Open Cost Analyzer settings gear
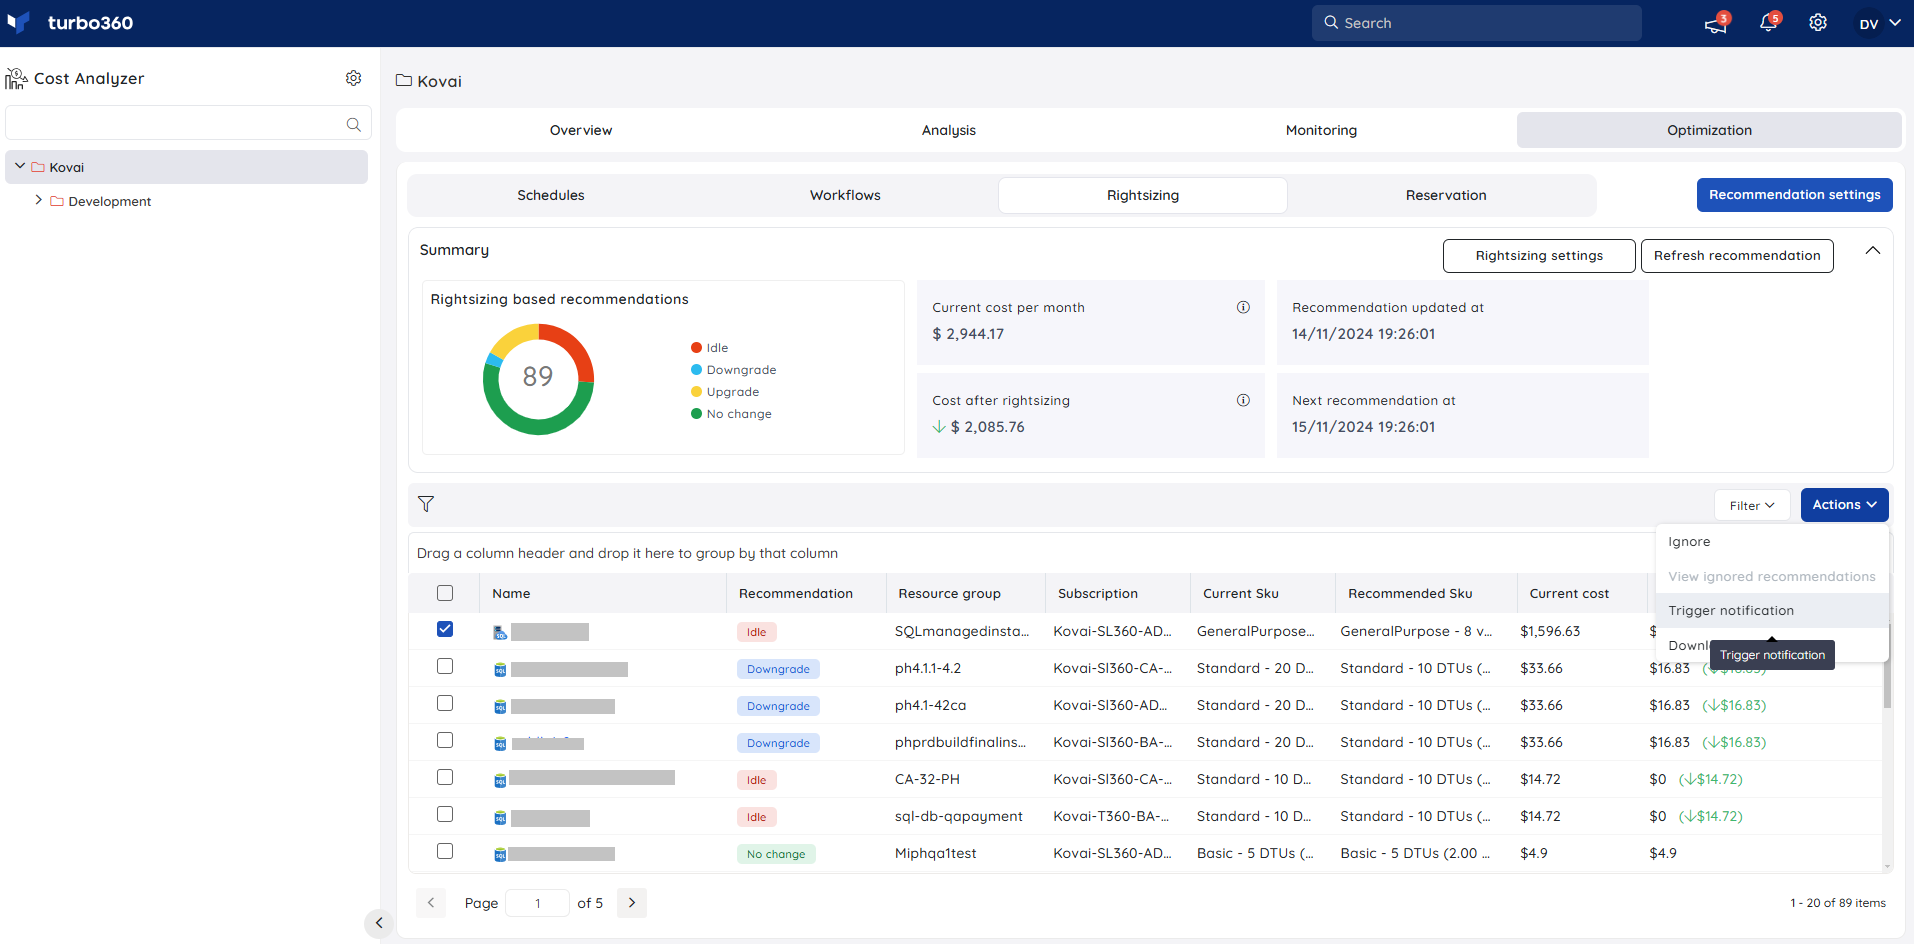The image size is (1914, 944). coord(353,78)
